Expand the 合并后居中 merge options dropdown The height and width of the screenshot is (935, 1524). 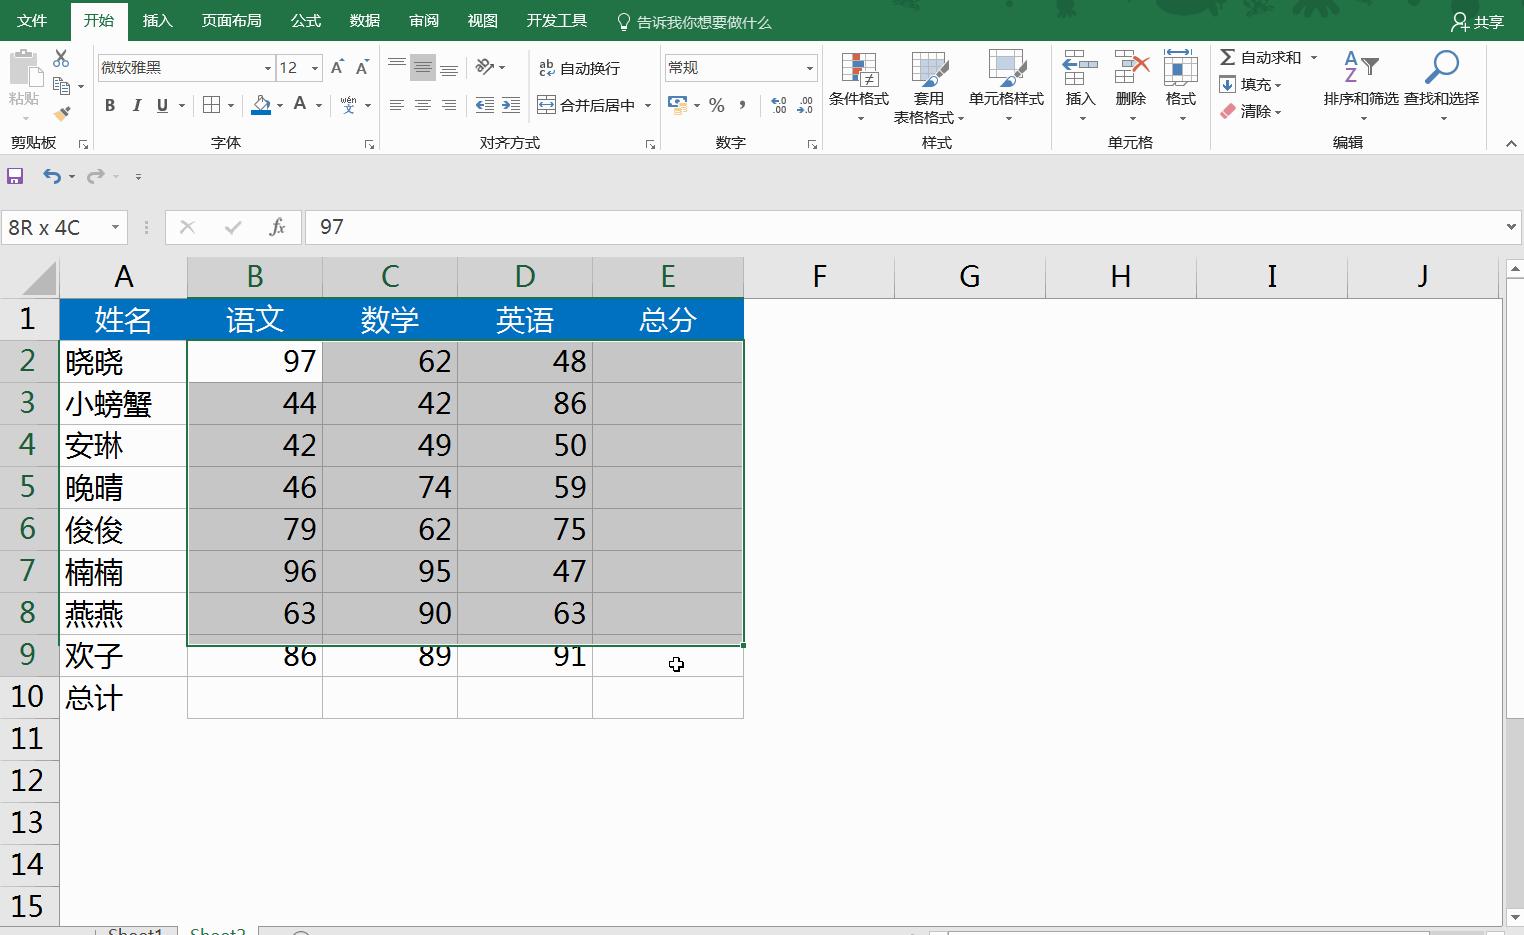[646, 104]
